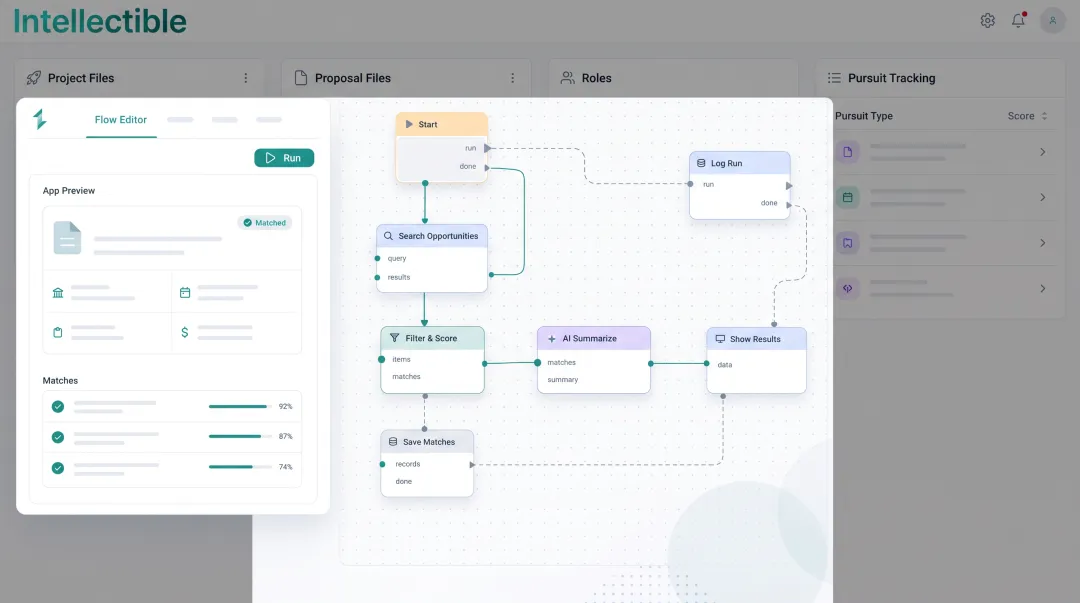Image resolution: width=1080 pixels, height=603 pixels.
Task: Click the Intellectible logo
Action: (100, 21)
